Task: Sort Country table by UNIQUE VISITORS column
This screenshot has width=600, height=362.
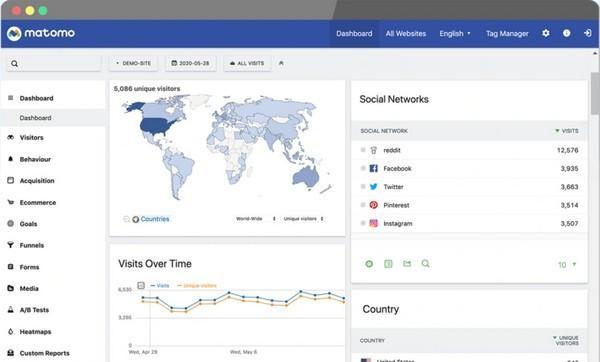Action: point(566,340)
